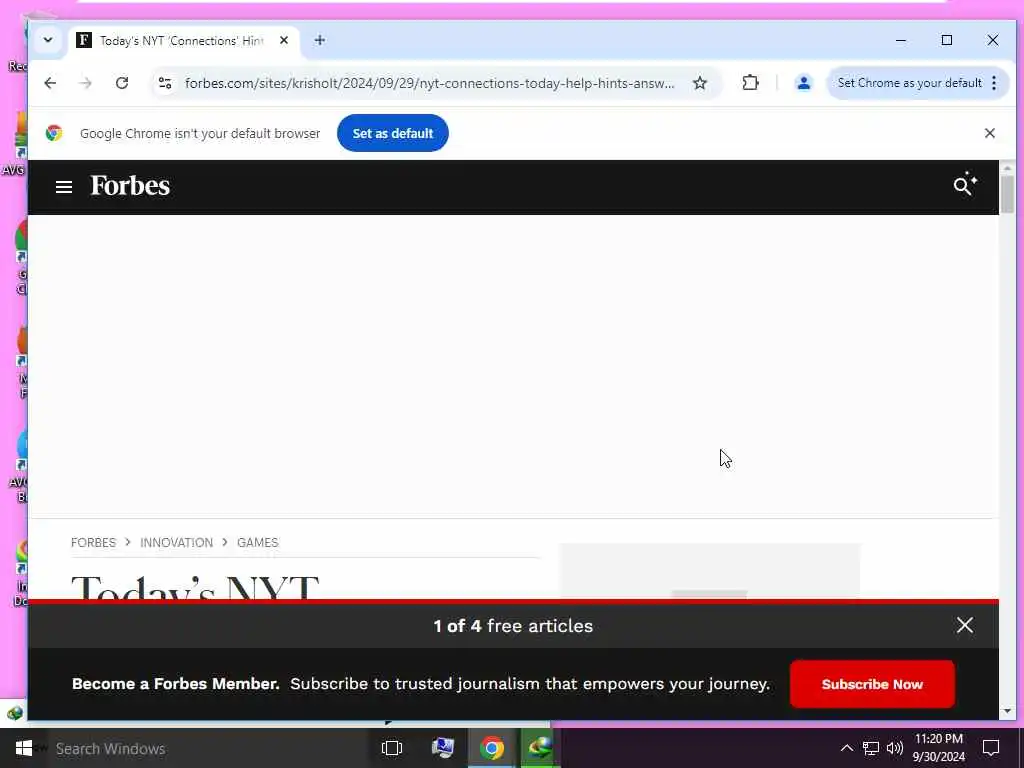Go back with browser back arrow
The image size is (1024, 768).
[50, 83]
